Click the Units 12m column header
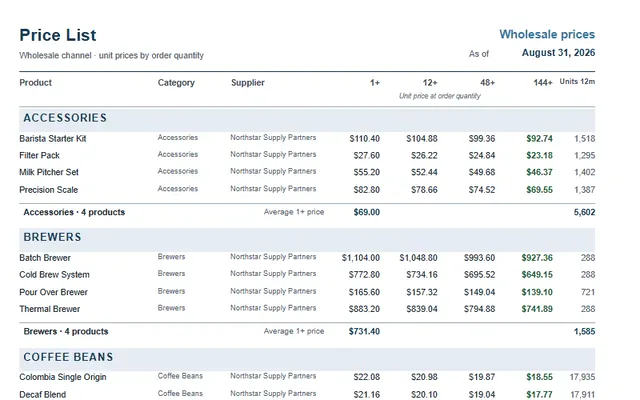 pyautogui.click(x=577, y=82)
